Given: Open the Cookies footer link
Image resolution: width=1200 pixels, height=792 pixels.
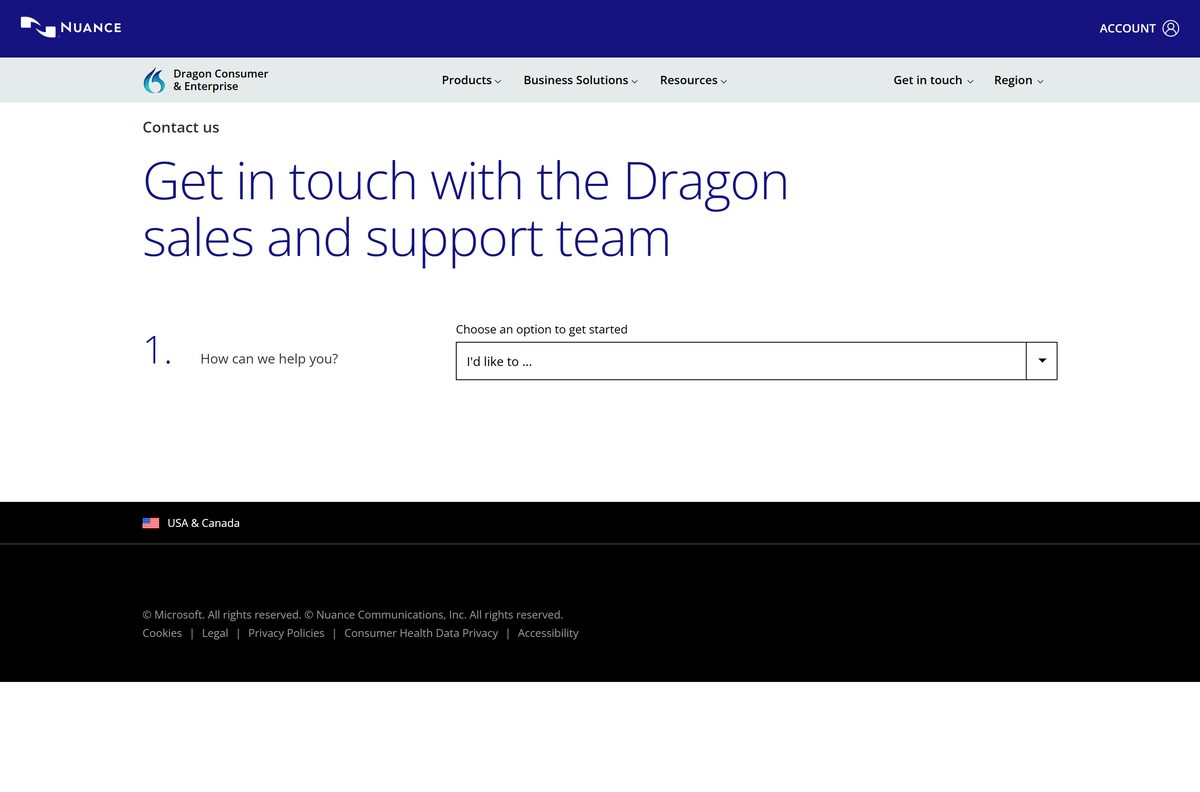Looking at the screenshot, I should pos(162,633).
